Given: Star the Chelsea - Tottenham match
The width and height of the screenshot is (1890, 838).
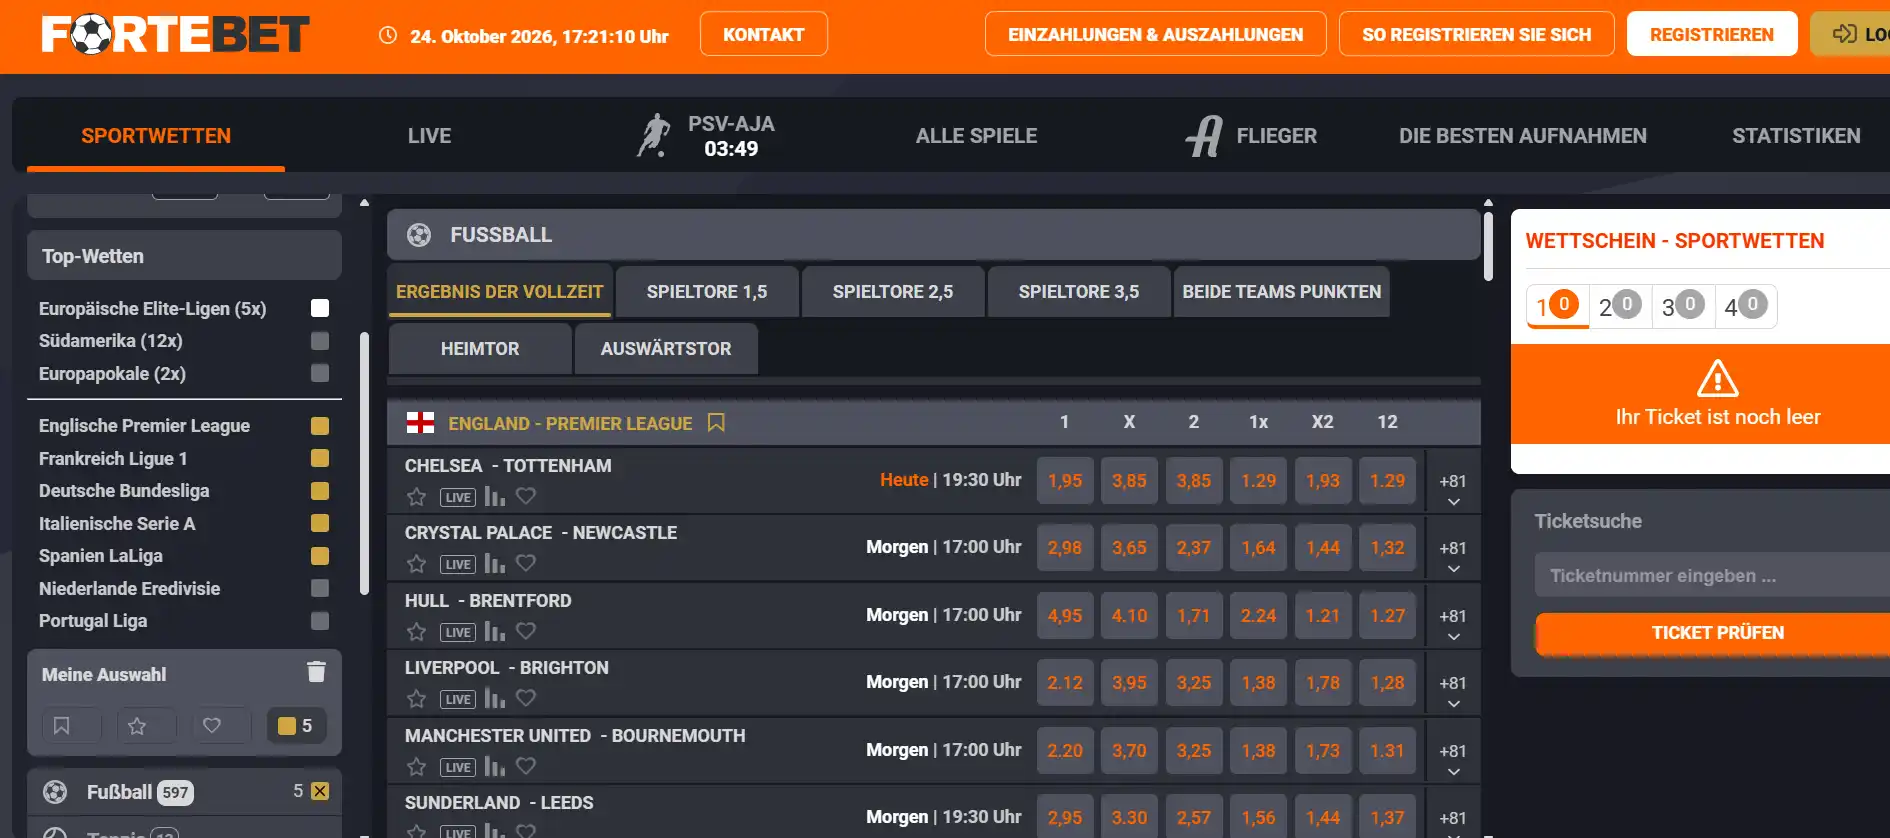Looking at the screenshot, I should click(x=417, y=497).
